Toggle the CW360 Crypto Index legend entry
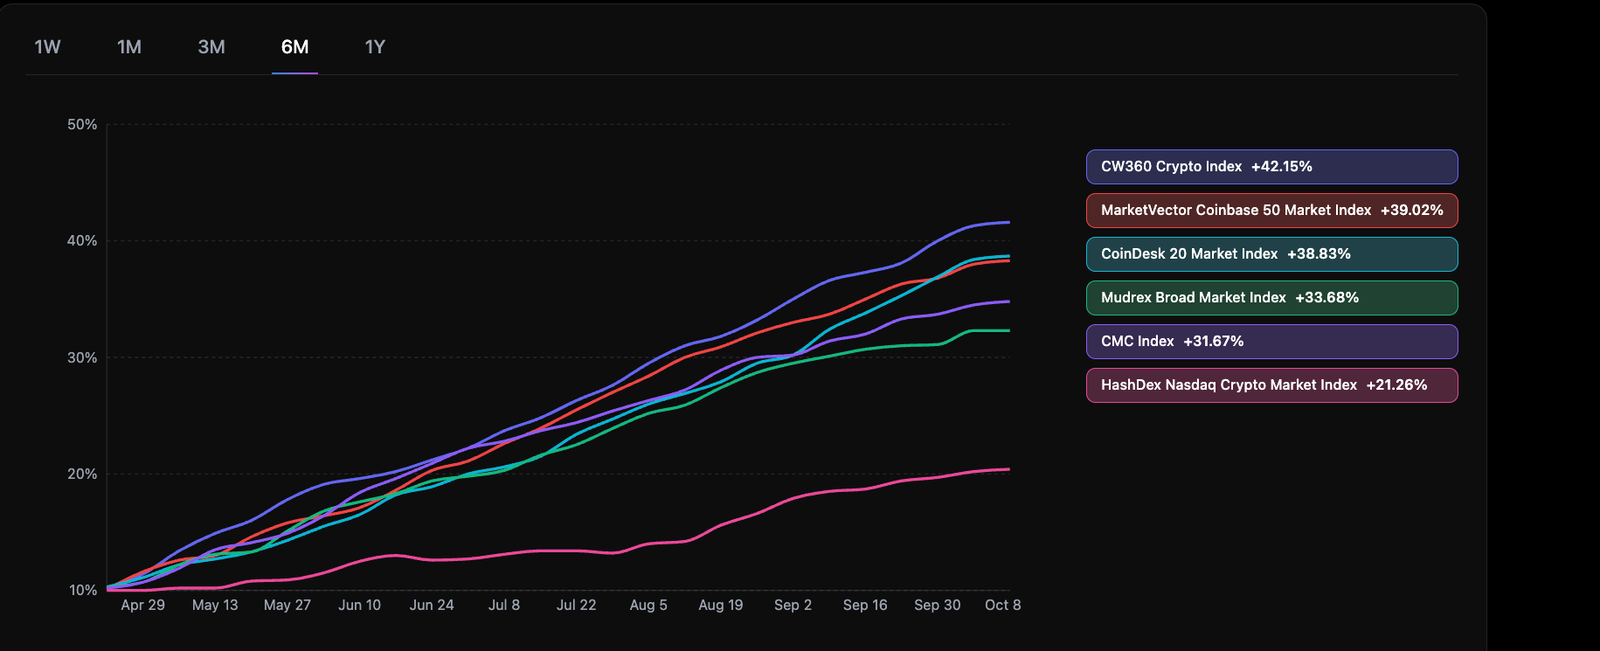This screenshot has width=1600, height=651. pos(1271,167)
